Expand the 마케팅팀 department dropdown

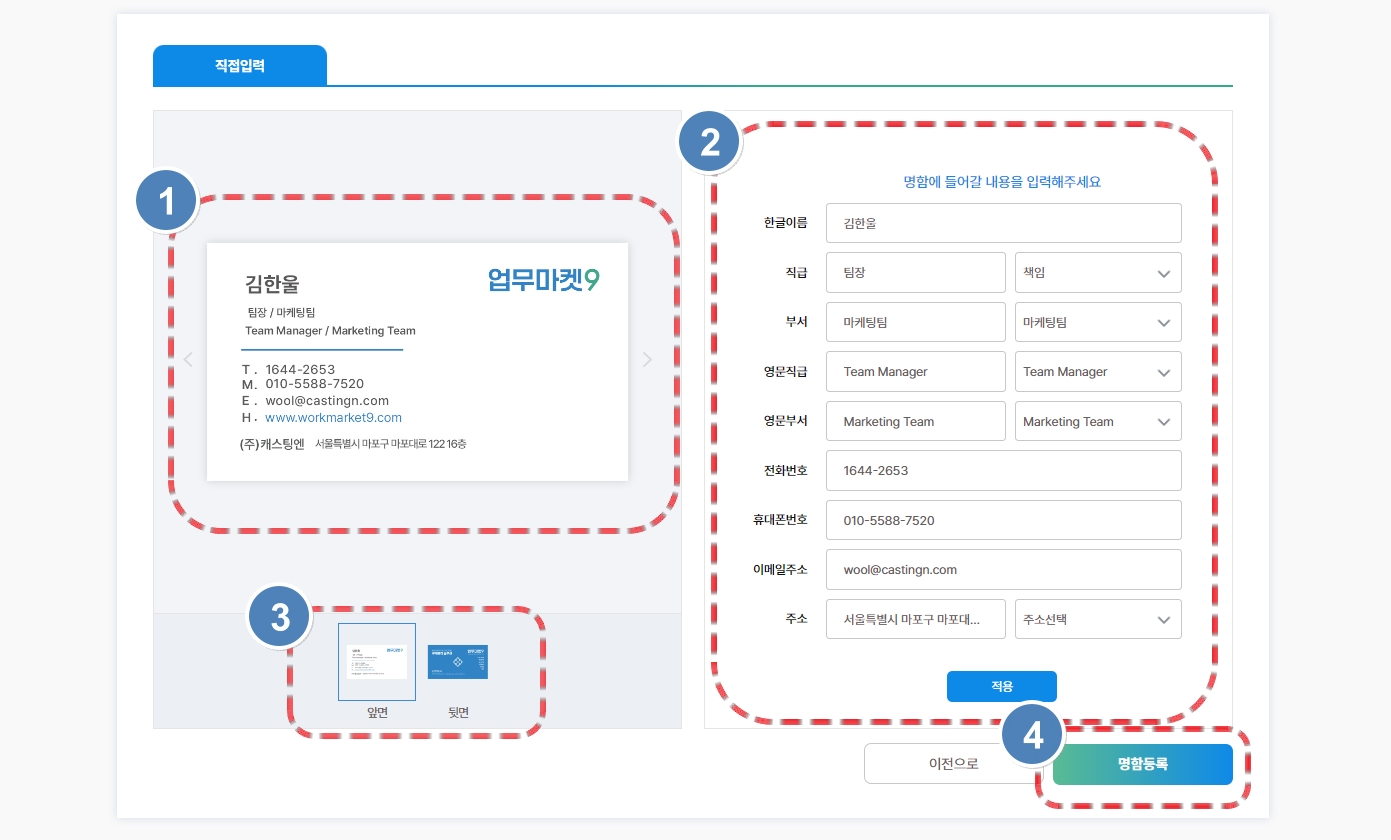1097,322
